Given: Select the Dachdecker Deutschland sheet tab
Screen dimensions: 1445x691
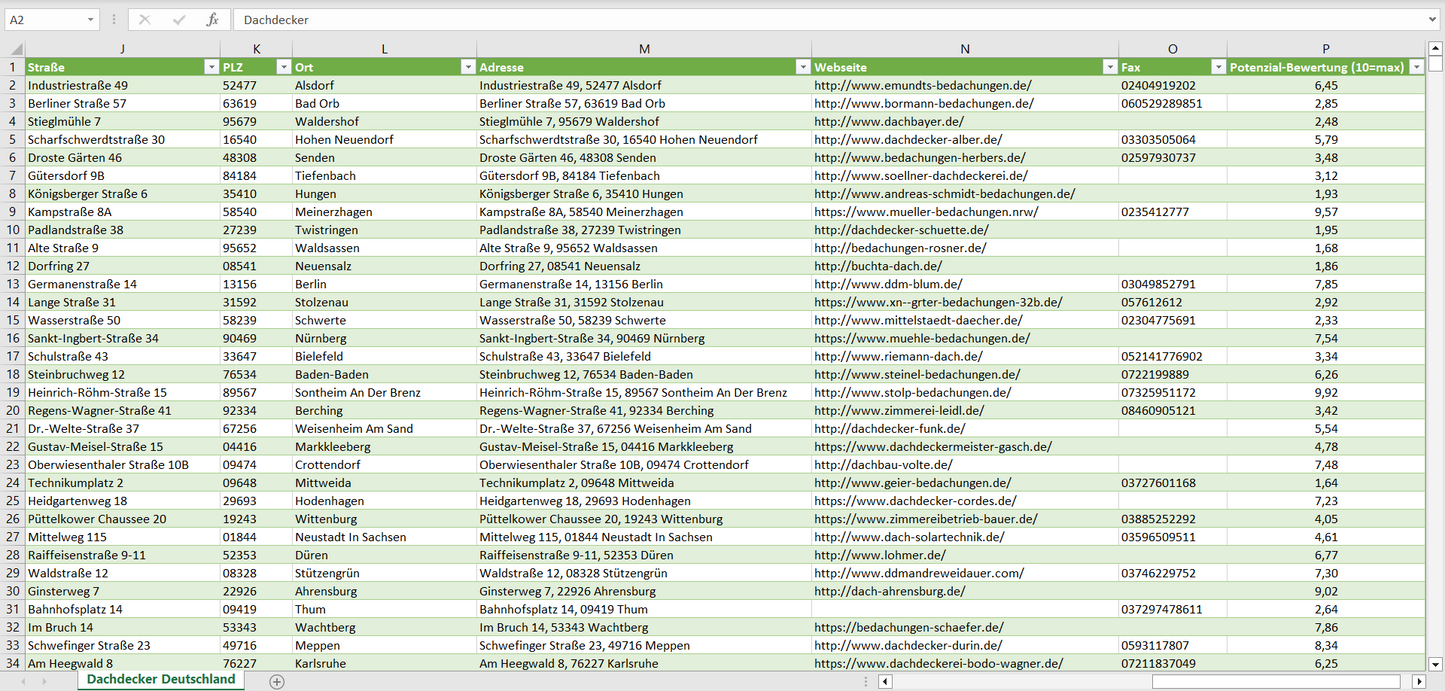Looking at the screenshot, I should [x=161, y=680].
